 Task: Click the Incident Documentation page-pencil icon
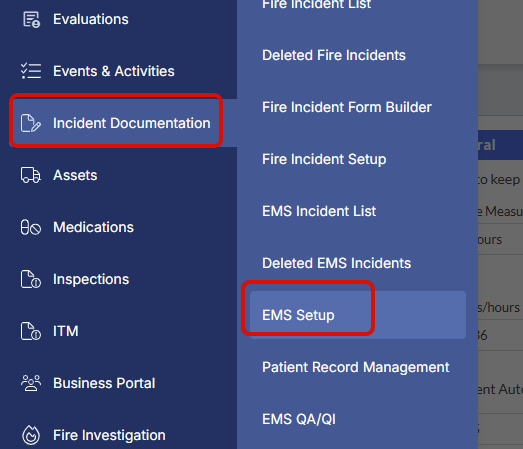(x=31, y=123)
